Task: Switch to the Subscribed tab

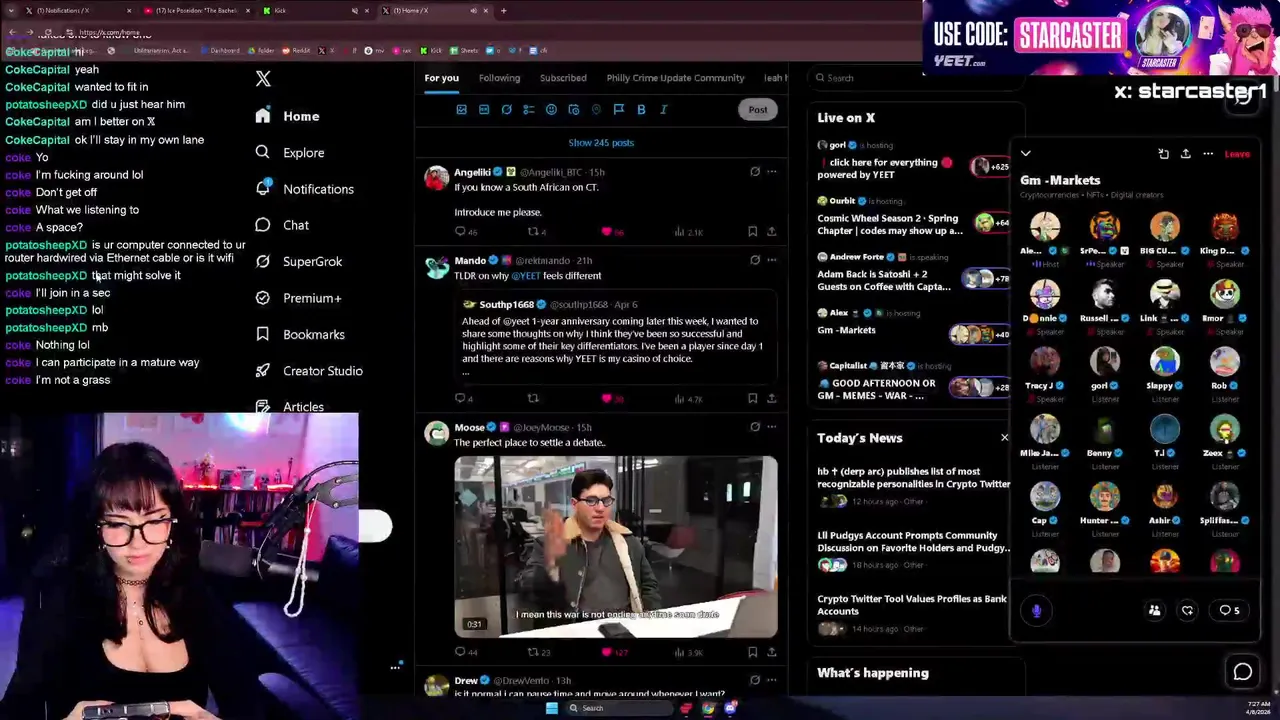Action: coord(563,78)
